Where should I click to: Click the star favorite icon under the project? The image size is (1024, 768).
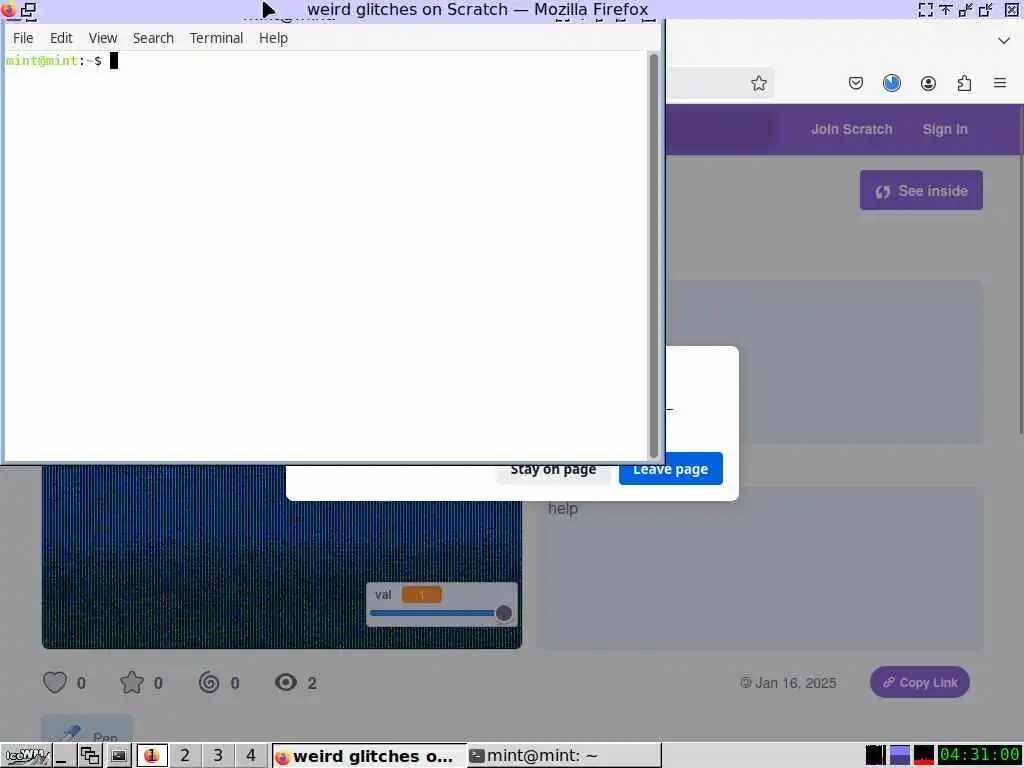tap(132, 682)
